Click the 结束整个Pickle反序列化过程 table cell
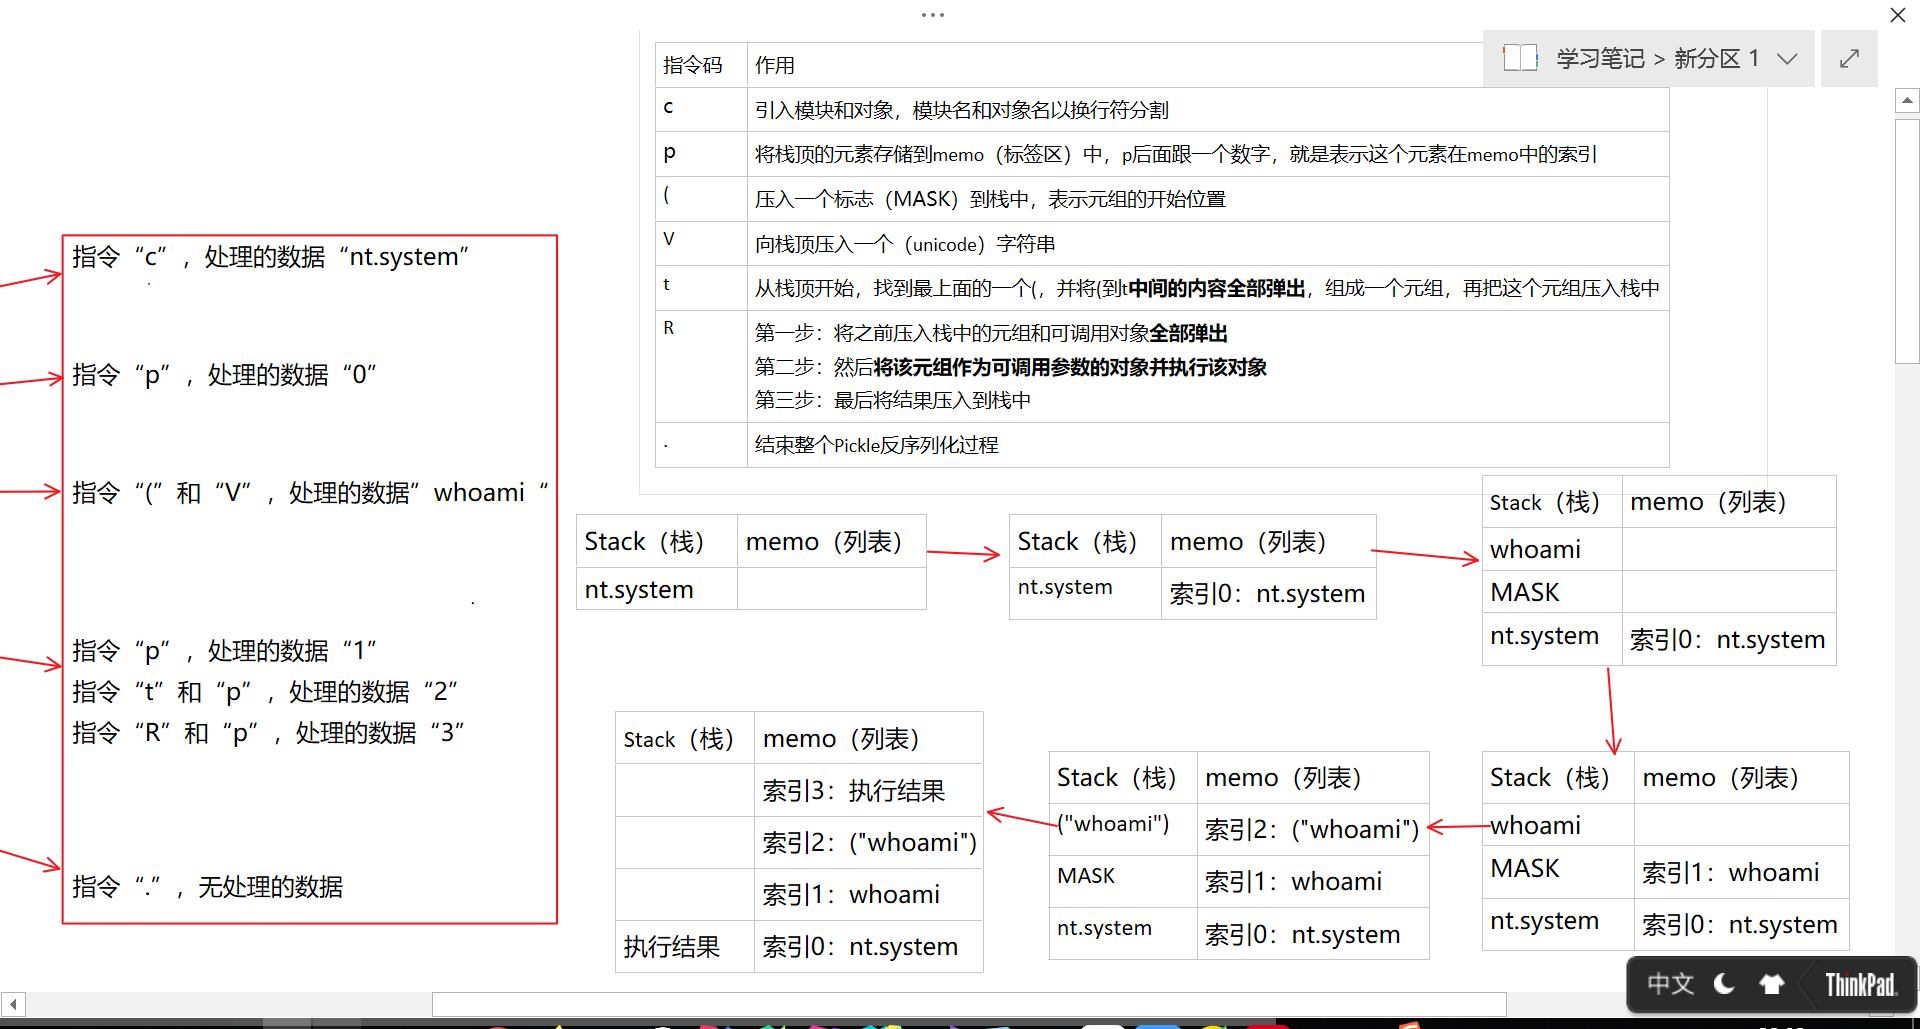 (876, 446)
